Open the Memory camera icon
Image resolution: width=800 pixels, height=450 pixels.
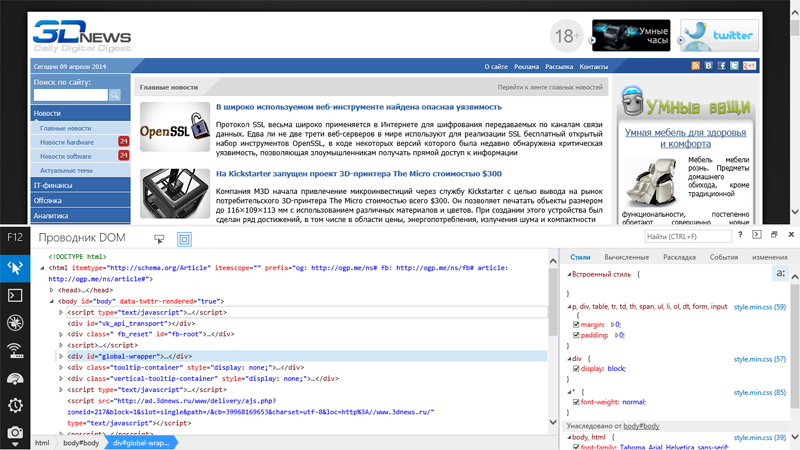pos(15,433)
